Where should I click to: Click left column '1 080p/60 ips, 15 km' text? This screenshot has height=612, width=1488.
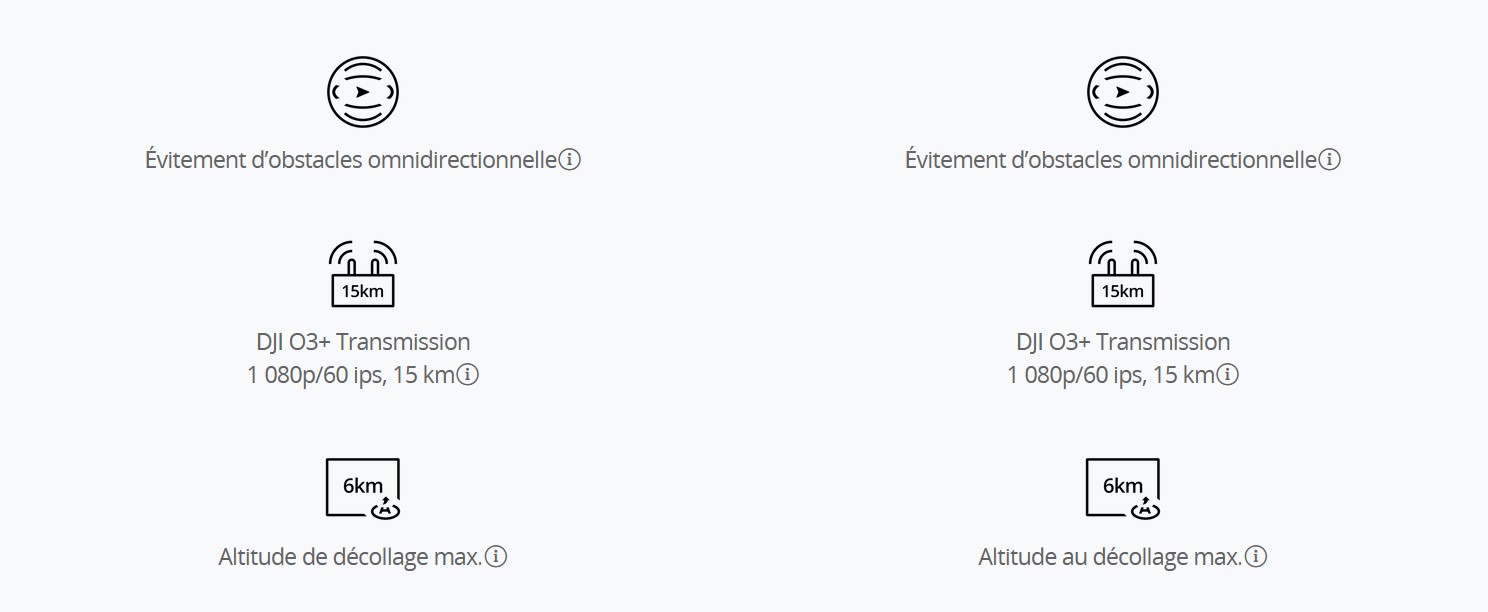point(351,376)
